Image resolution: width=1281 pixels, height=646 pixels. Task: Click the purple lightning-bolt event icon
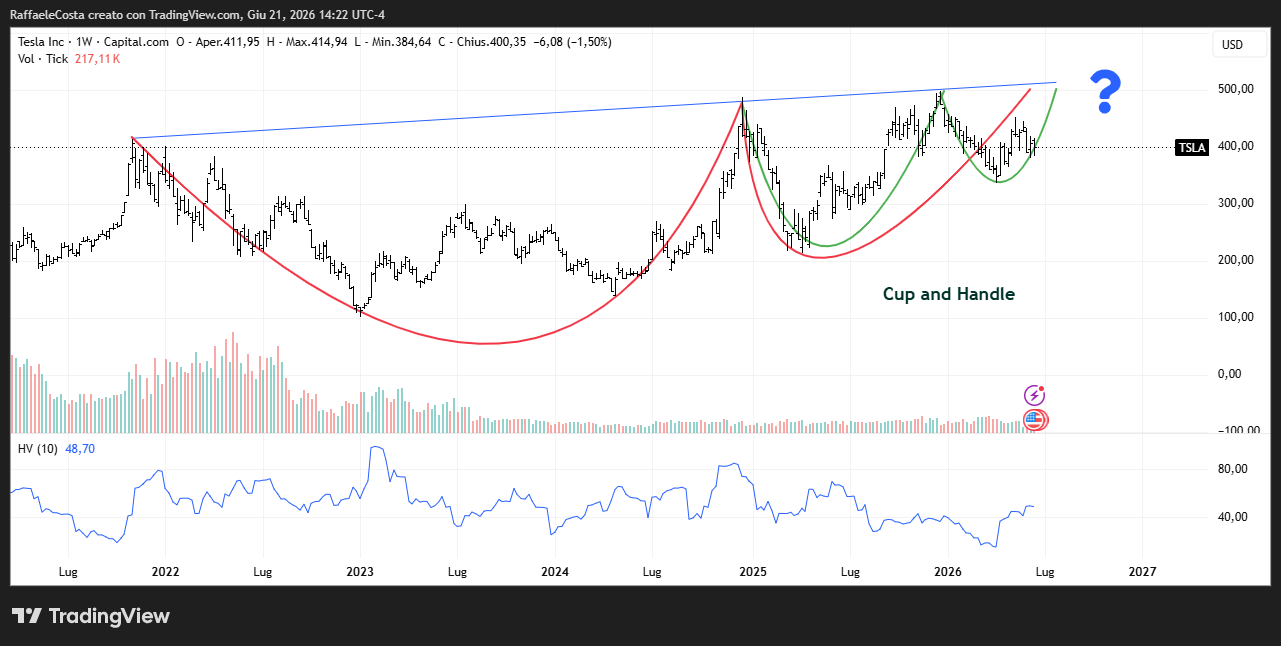point(1034,395)
